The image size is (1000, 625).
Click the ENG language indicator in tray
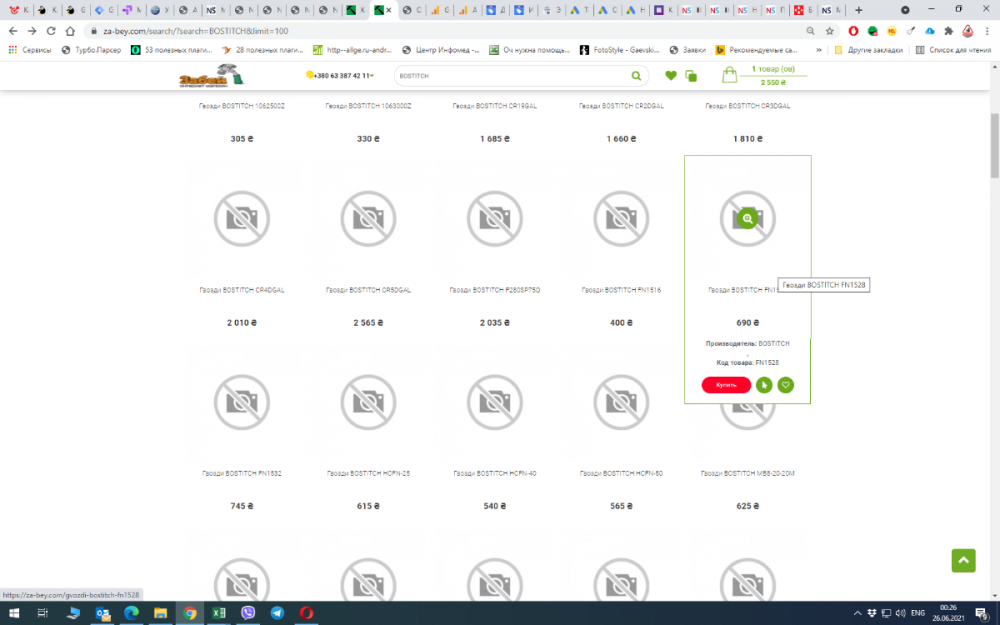(x=918, y=613)
